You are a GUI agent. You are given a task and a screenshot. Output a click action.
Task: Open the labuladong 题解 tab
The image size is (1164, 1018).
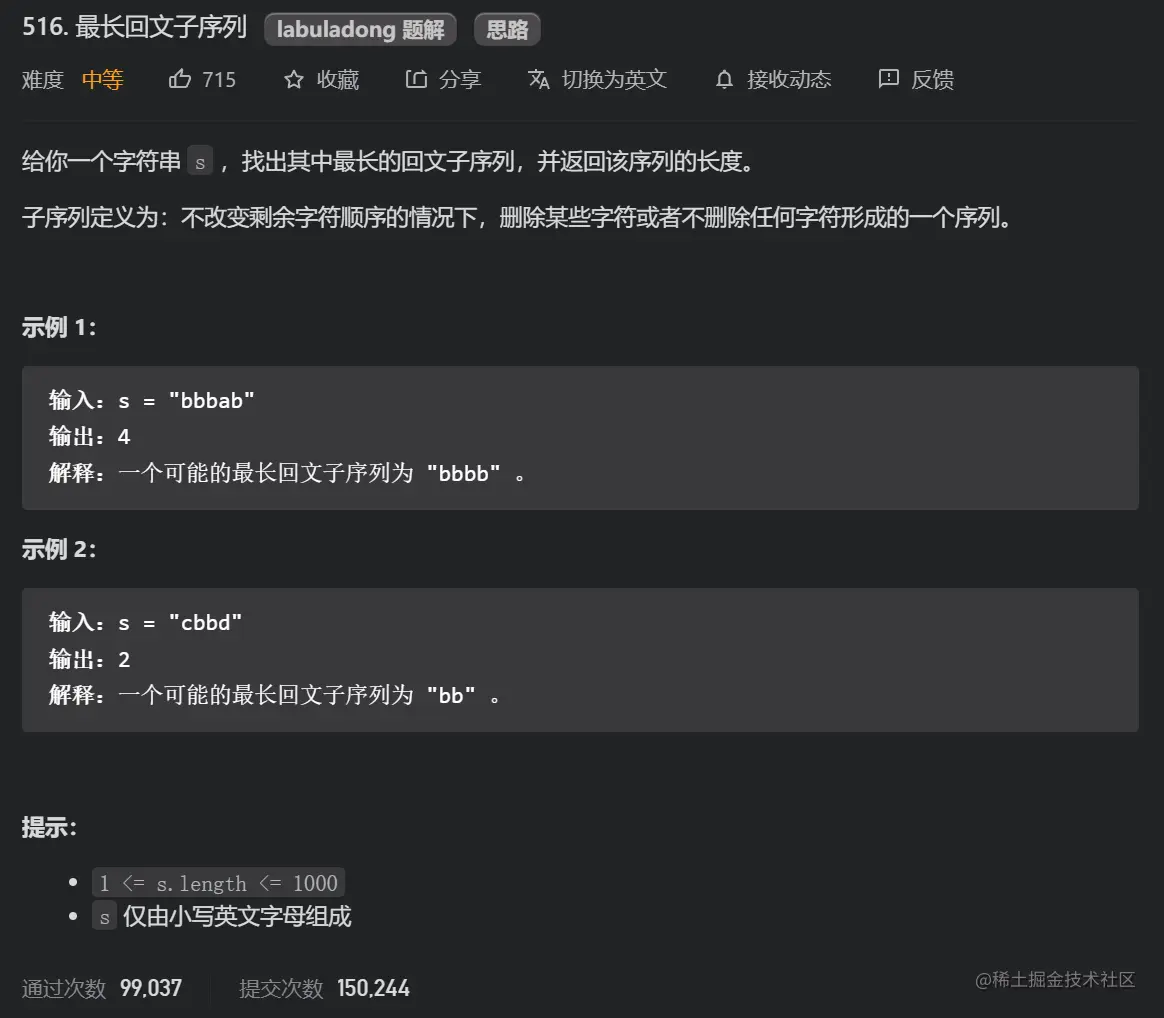[360, 29]
